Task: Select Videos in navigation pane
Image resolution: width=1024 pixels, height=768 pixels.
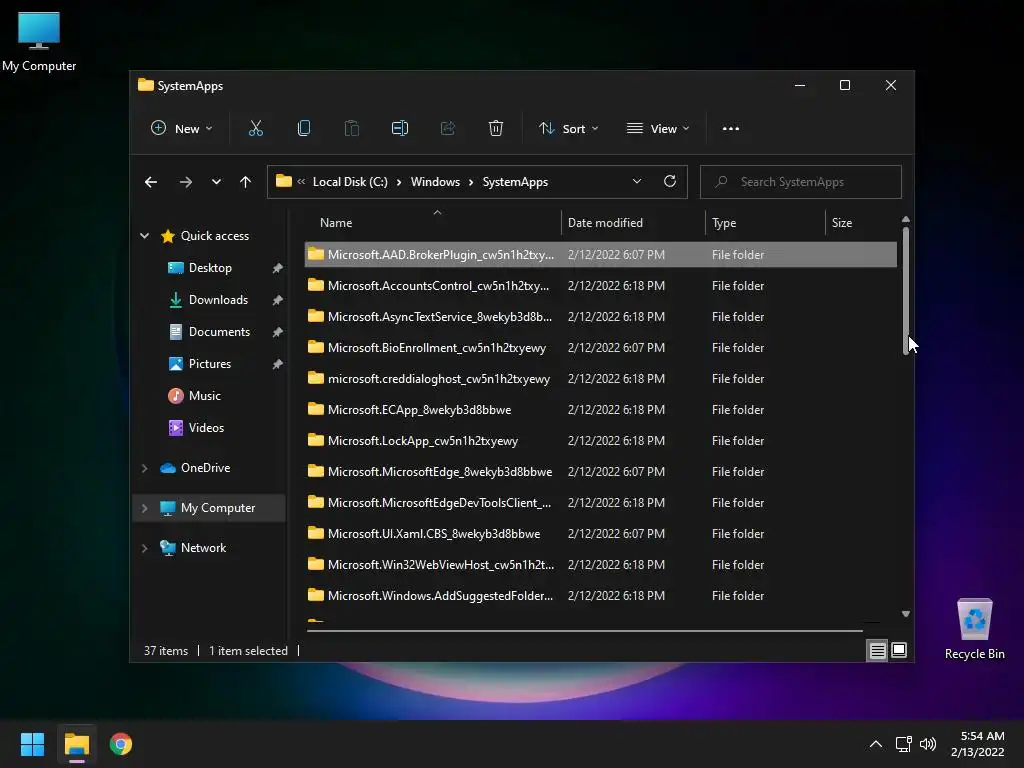Action: point(206,428)
